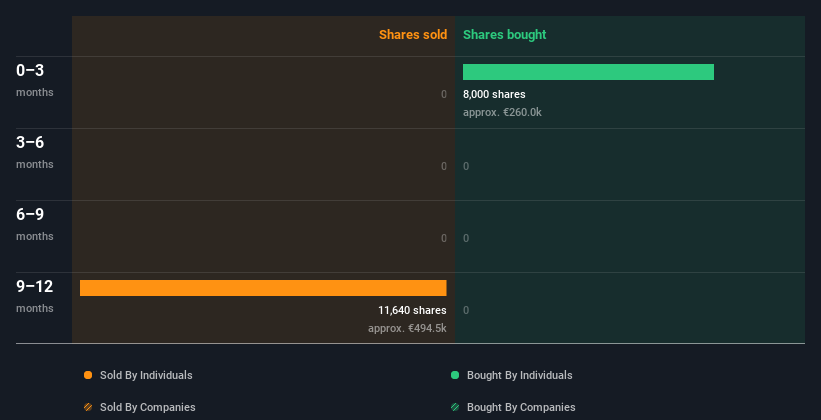Click the approx. €260.0k value
The image size is (821, 420).
click(x=502, y=112)
